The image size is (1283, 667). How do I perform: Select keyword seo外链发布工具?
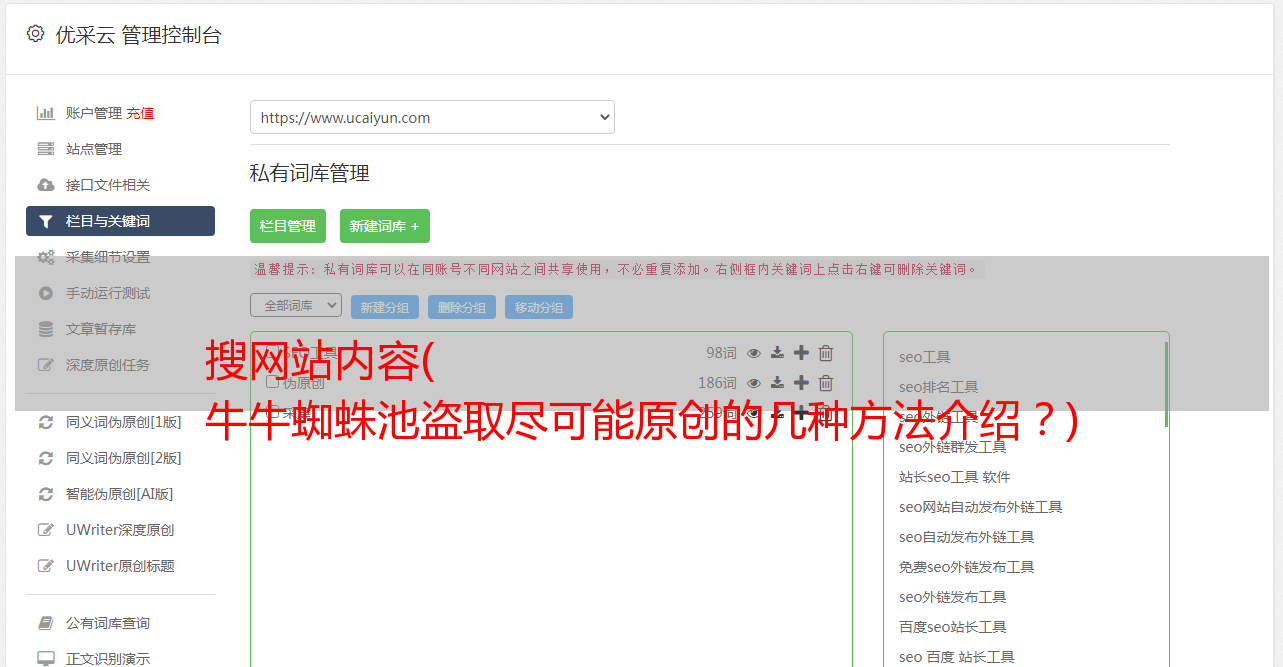click(x=953, y=597)
